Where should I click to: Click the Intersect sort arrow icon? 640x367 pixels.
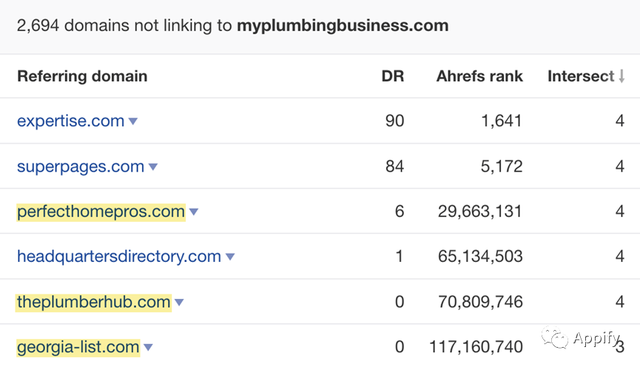tap(621, 76)
